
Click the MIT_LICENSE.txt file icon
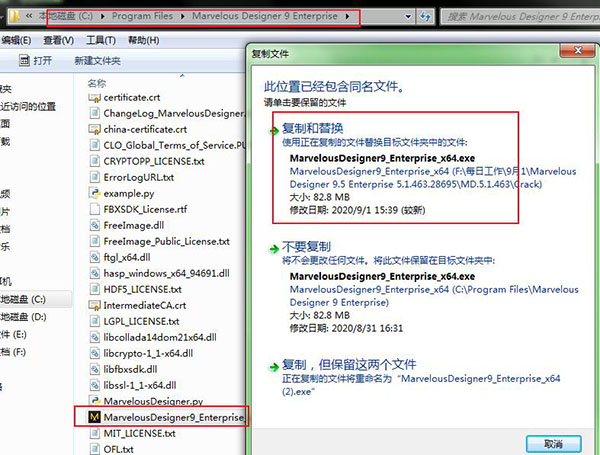click(x=94, y=433)
